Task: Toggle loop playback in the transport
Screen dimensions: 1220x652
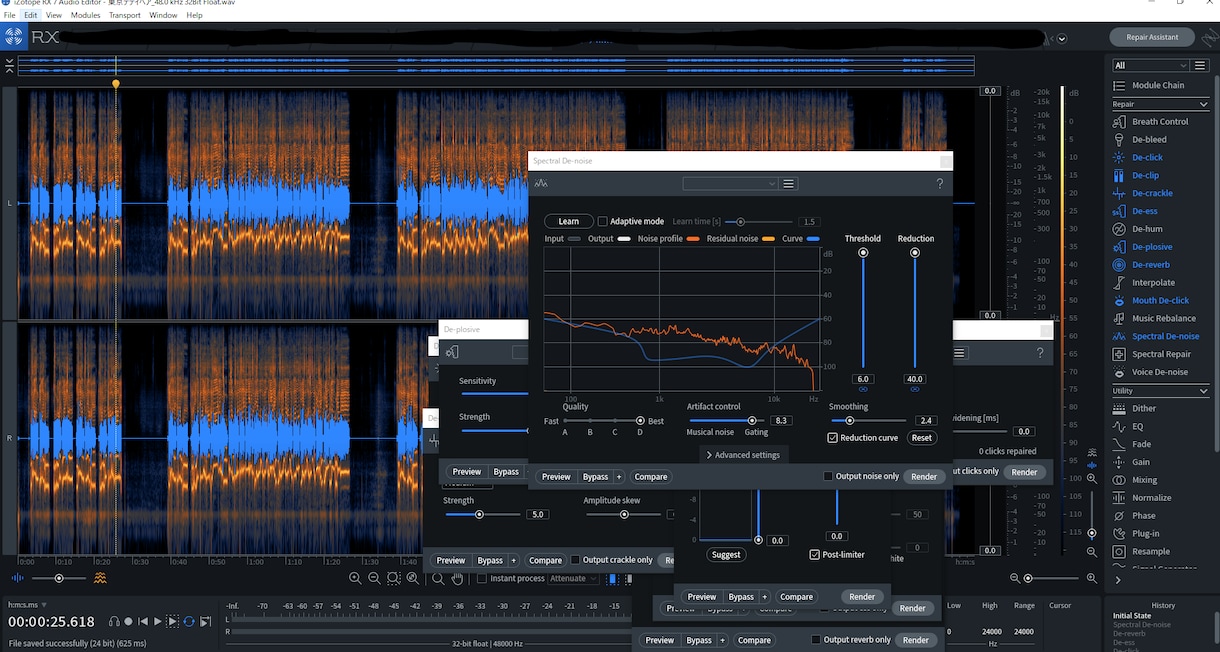Action: pyautogui.click(x=189, y=622)
